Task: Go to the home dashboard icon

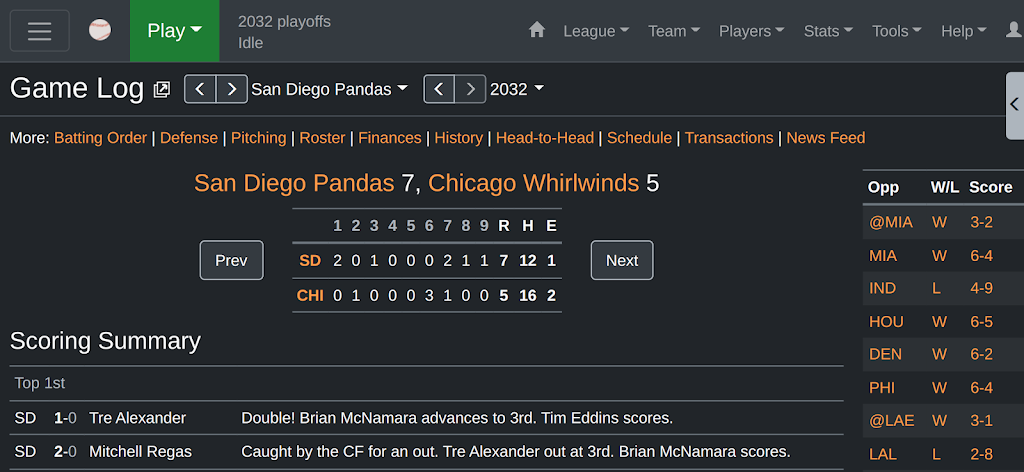Action: (537, 30)
